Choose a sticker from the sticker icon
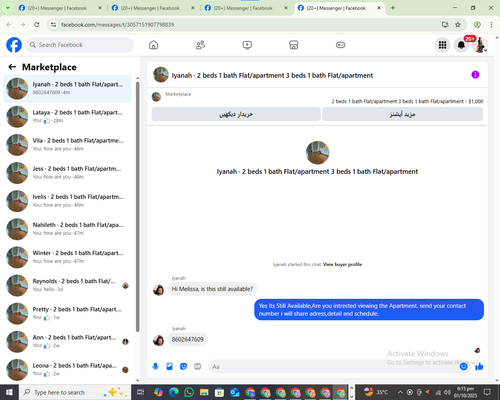500x400 pixels. (x=183, y=367)
